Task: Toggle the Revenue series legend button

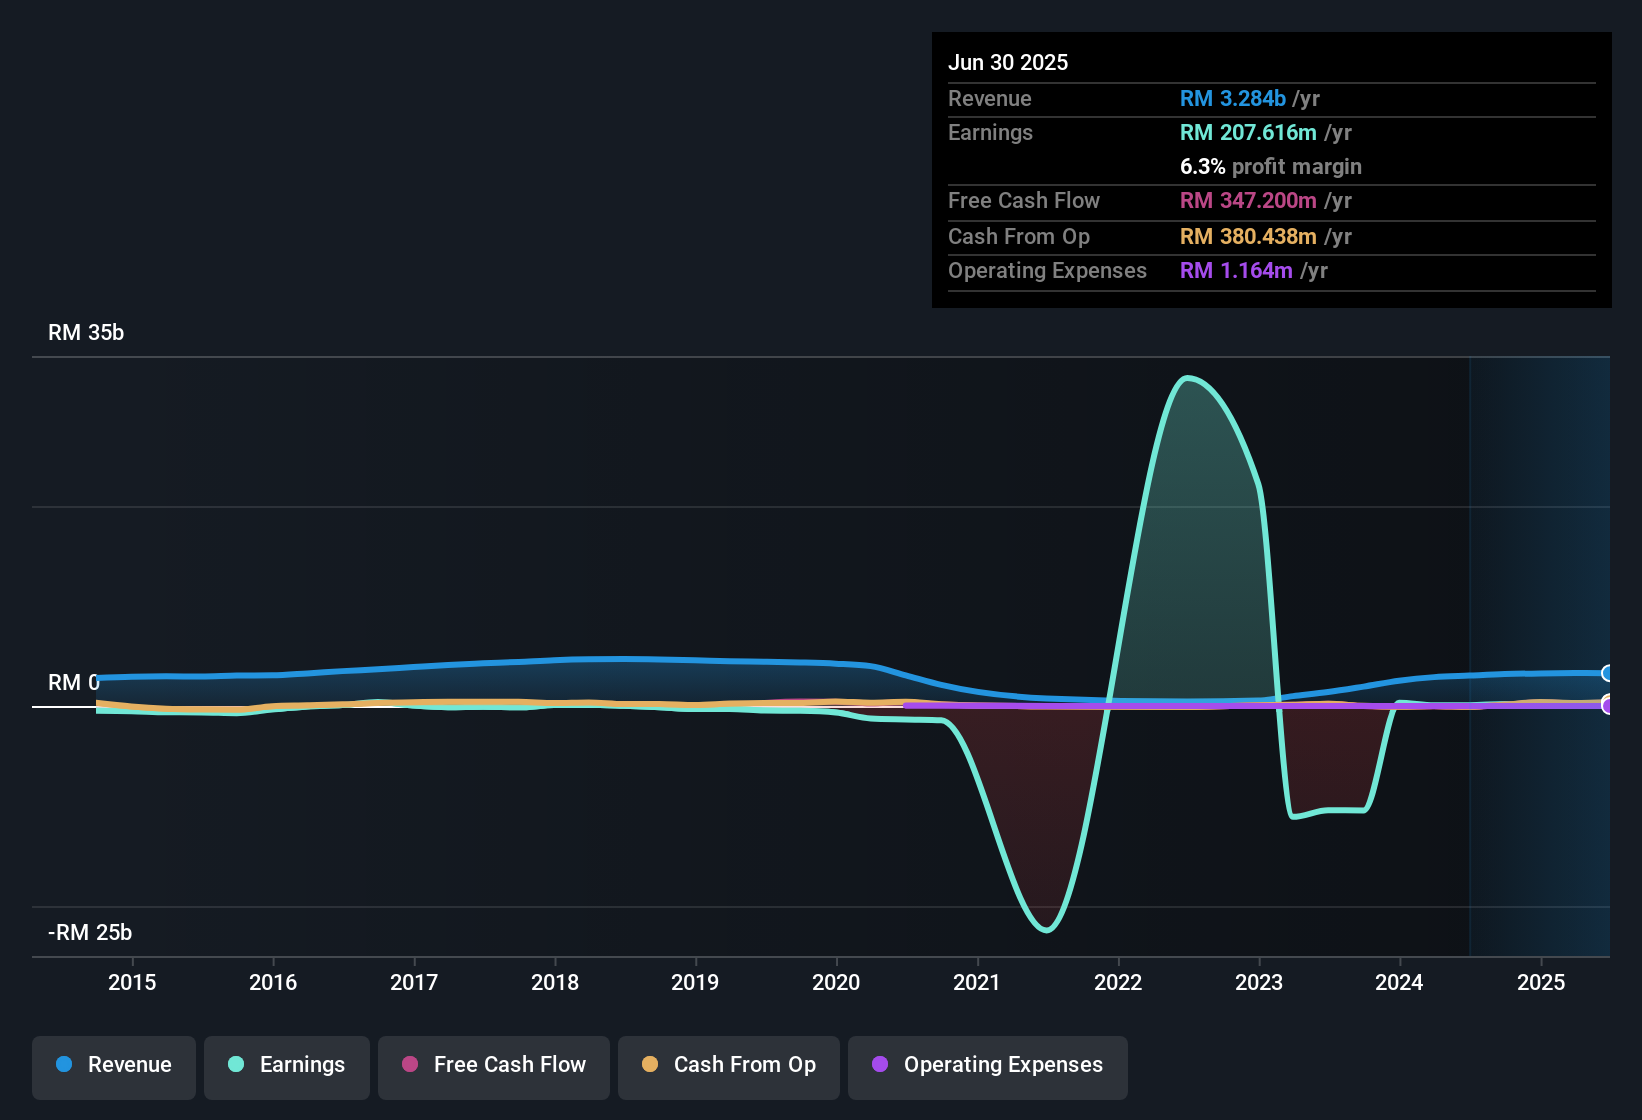Action: (x=114, y=1066)
